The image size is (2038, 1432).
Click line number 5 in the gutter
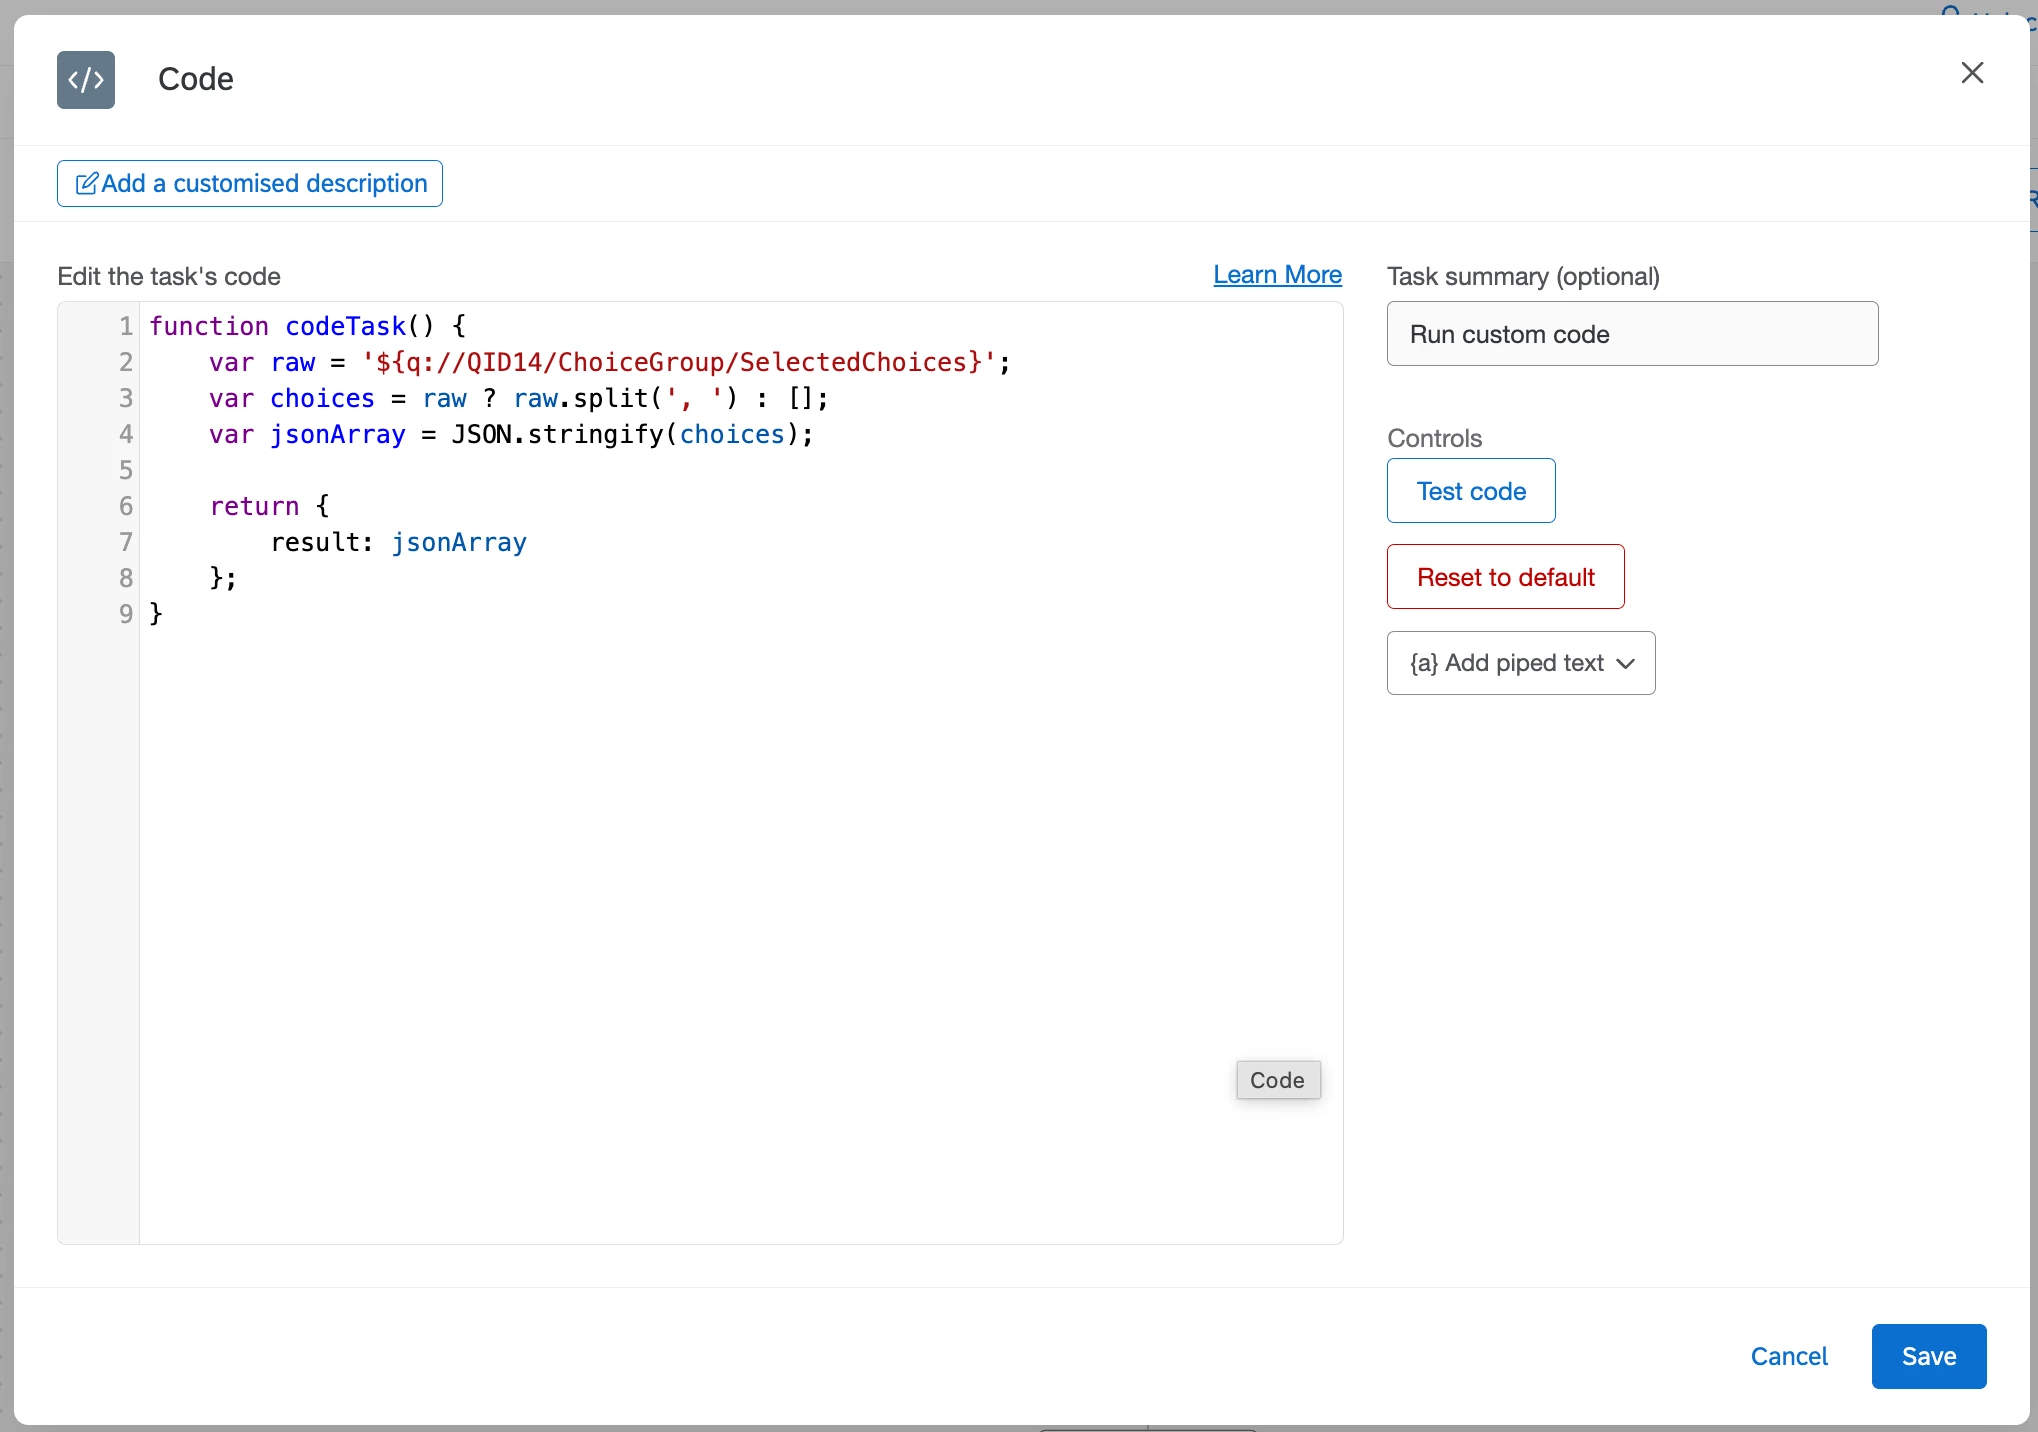[x=126, y=471]
